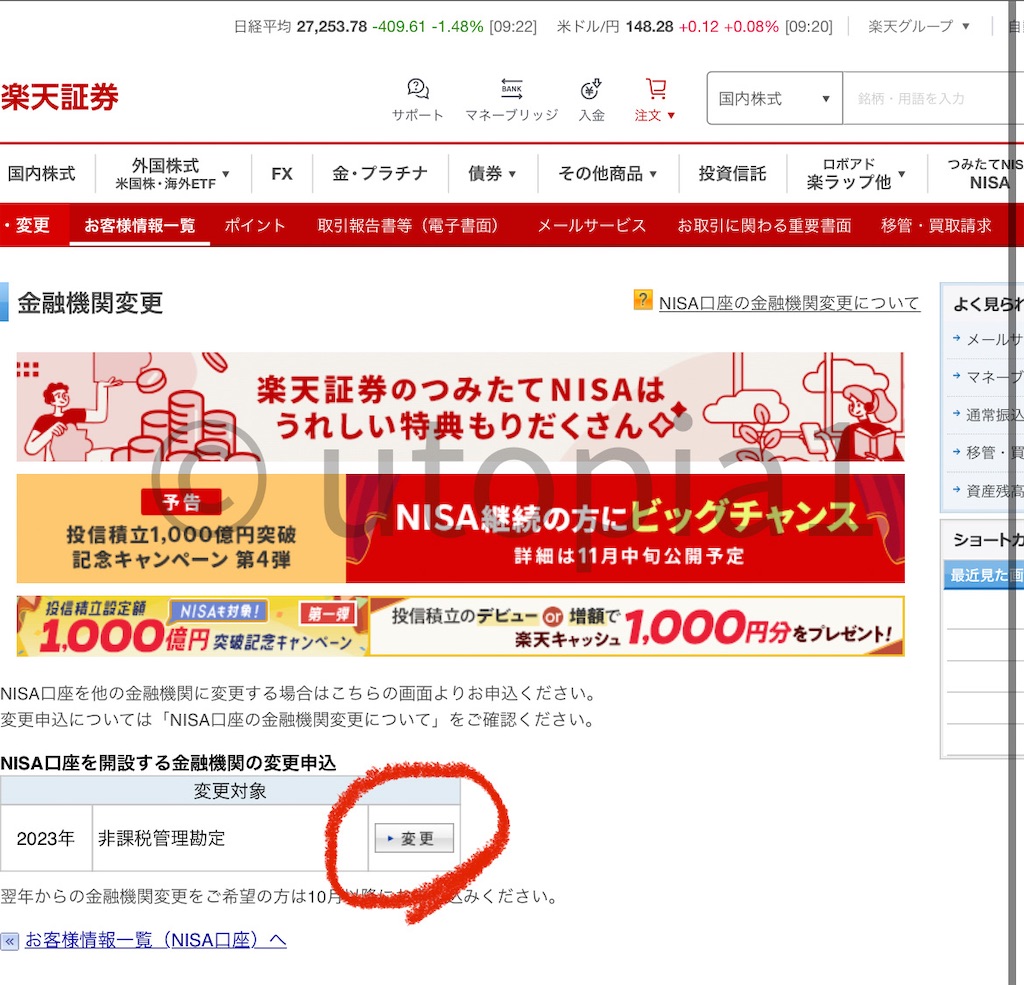The height and width of the screenshot is (985, 1024).
Task: Open the 金・プラチナ menu item
Action: click(x=380, y=174)
